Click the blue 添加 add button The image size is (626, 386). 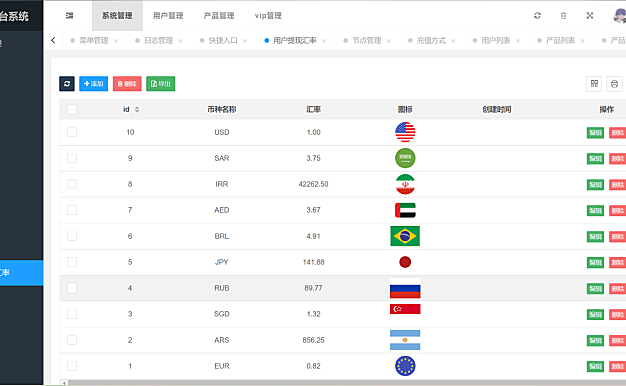[93, 84]
